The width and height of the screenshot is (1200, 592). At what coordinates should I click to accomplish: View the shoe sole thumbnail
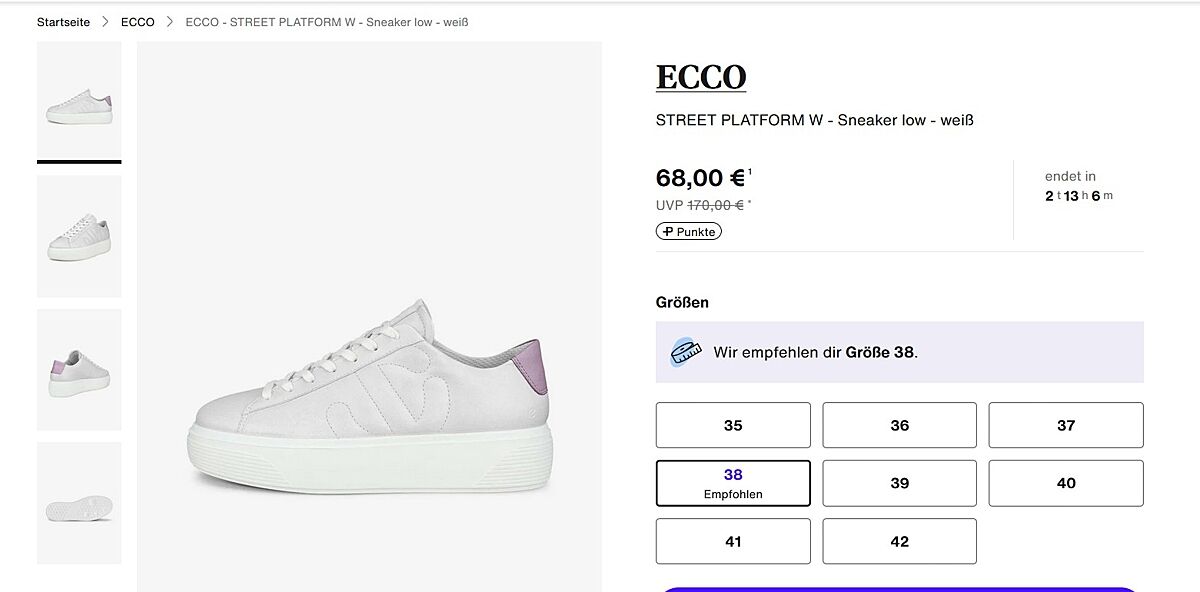(x=79, y=503)
